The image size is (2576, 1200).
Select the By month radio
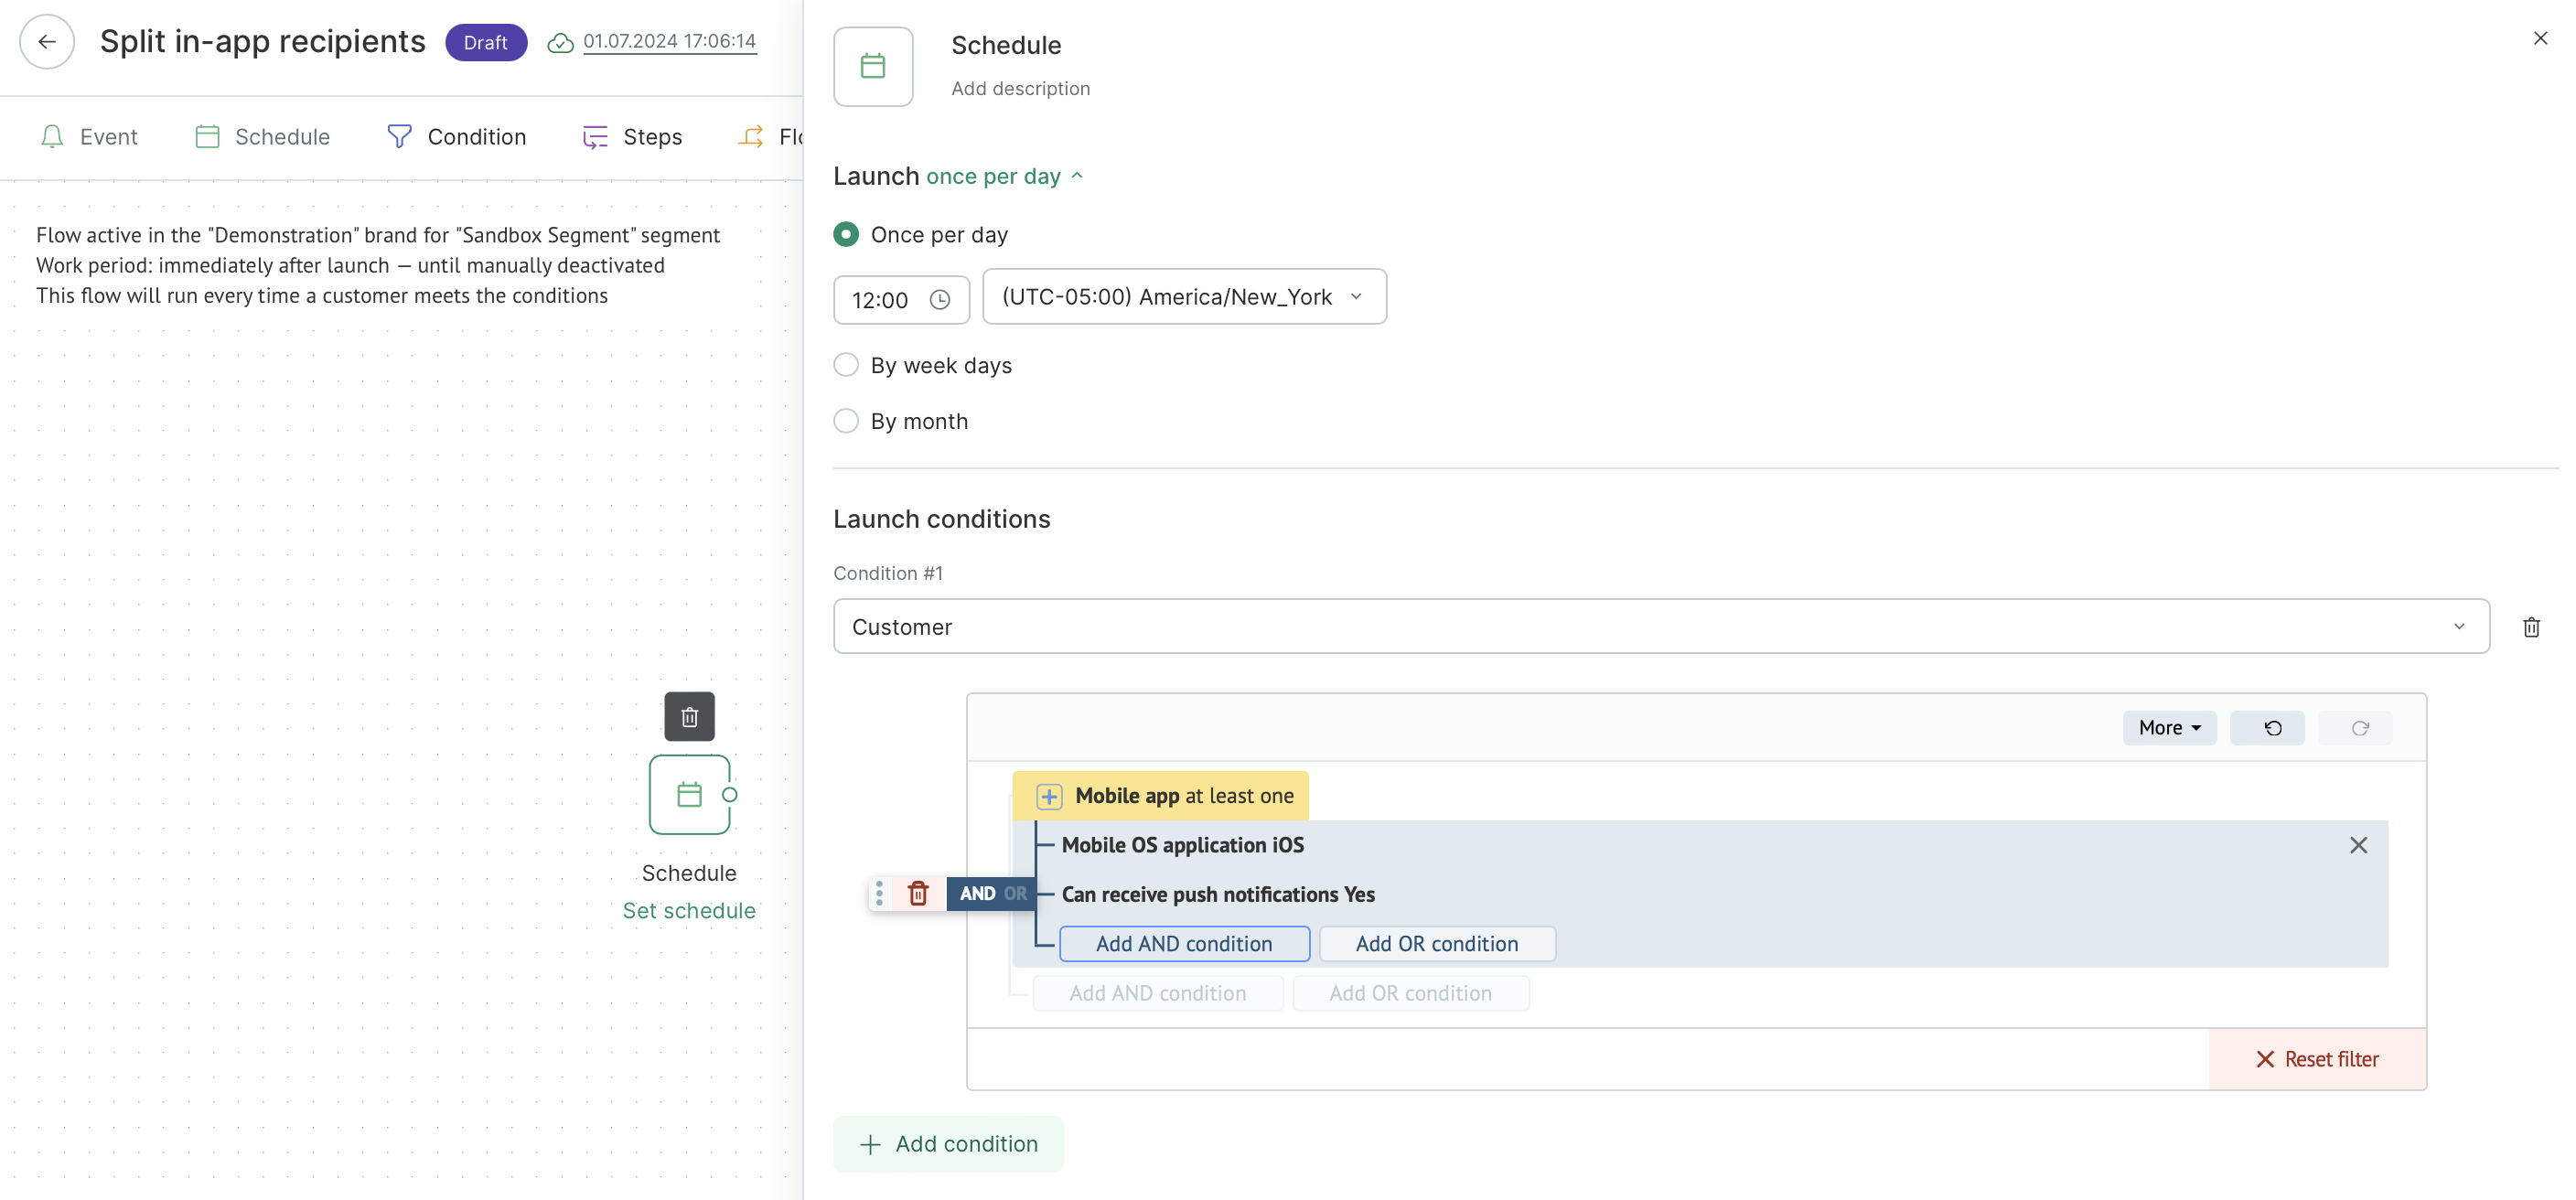click(x=846, y=421)
